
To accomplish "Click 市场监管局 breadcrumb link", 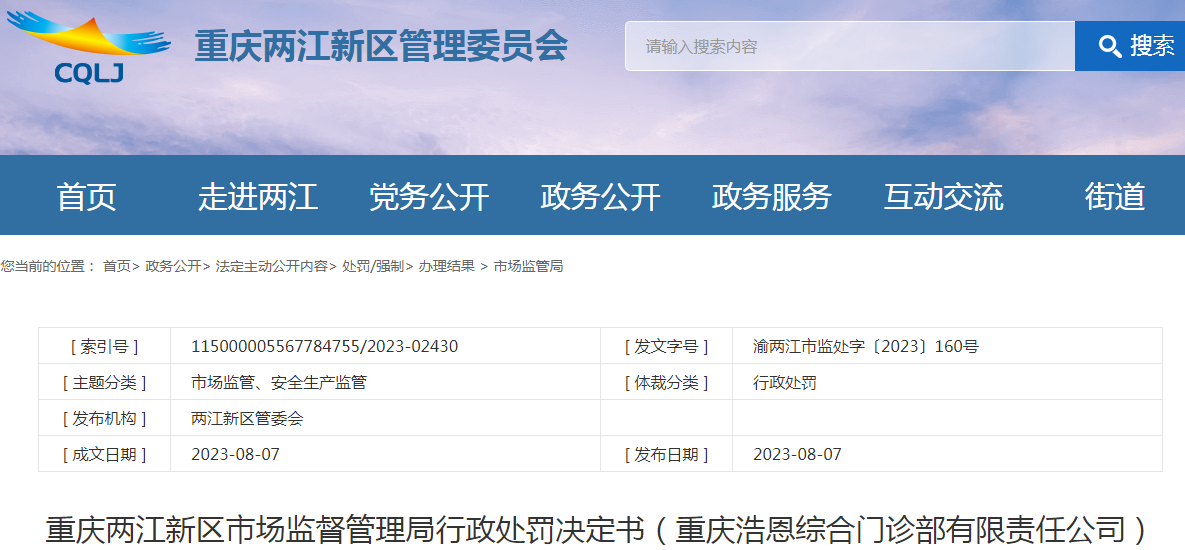I will point(528,266).
